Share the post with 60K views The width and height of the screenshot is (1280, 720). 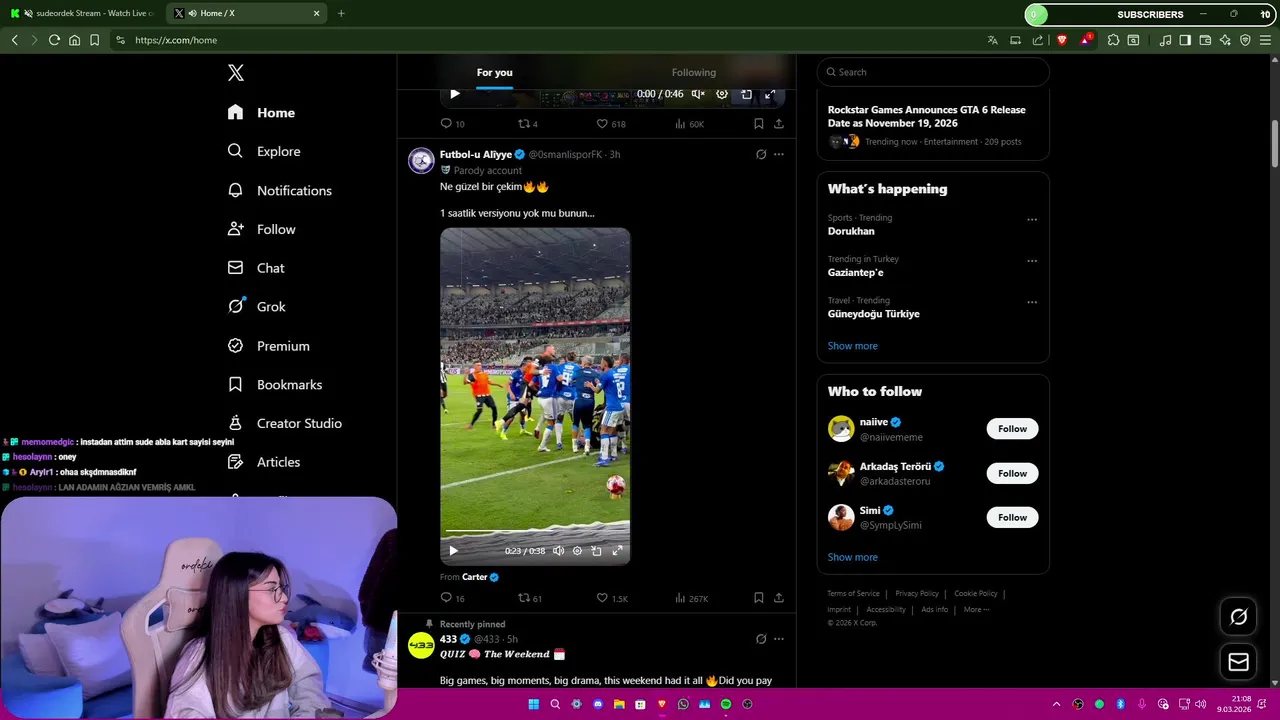[x=778, y=124]
